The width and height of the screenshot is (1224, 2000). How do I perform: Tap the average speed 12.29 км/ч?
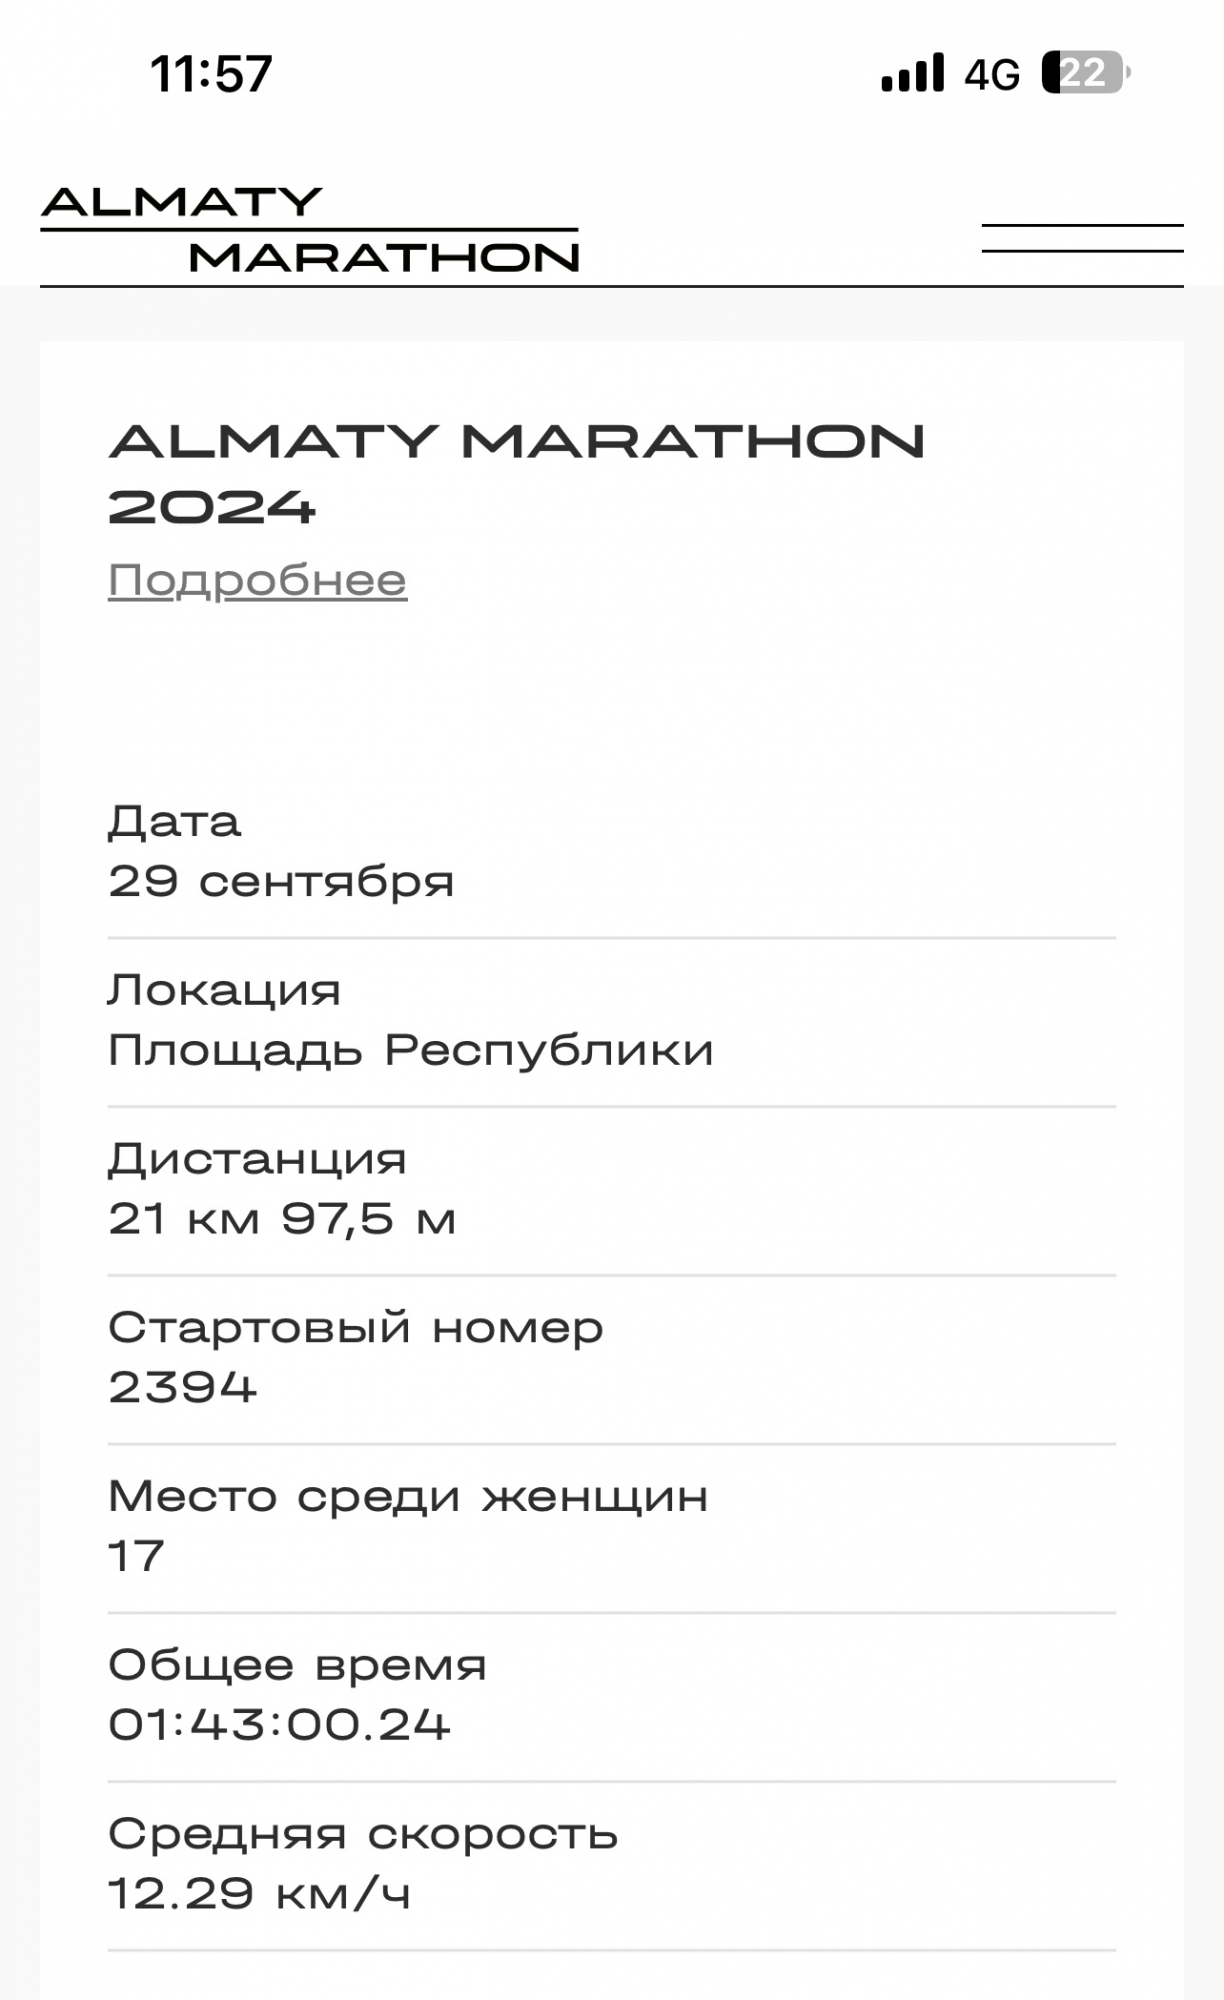[x=259, y=1894]
